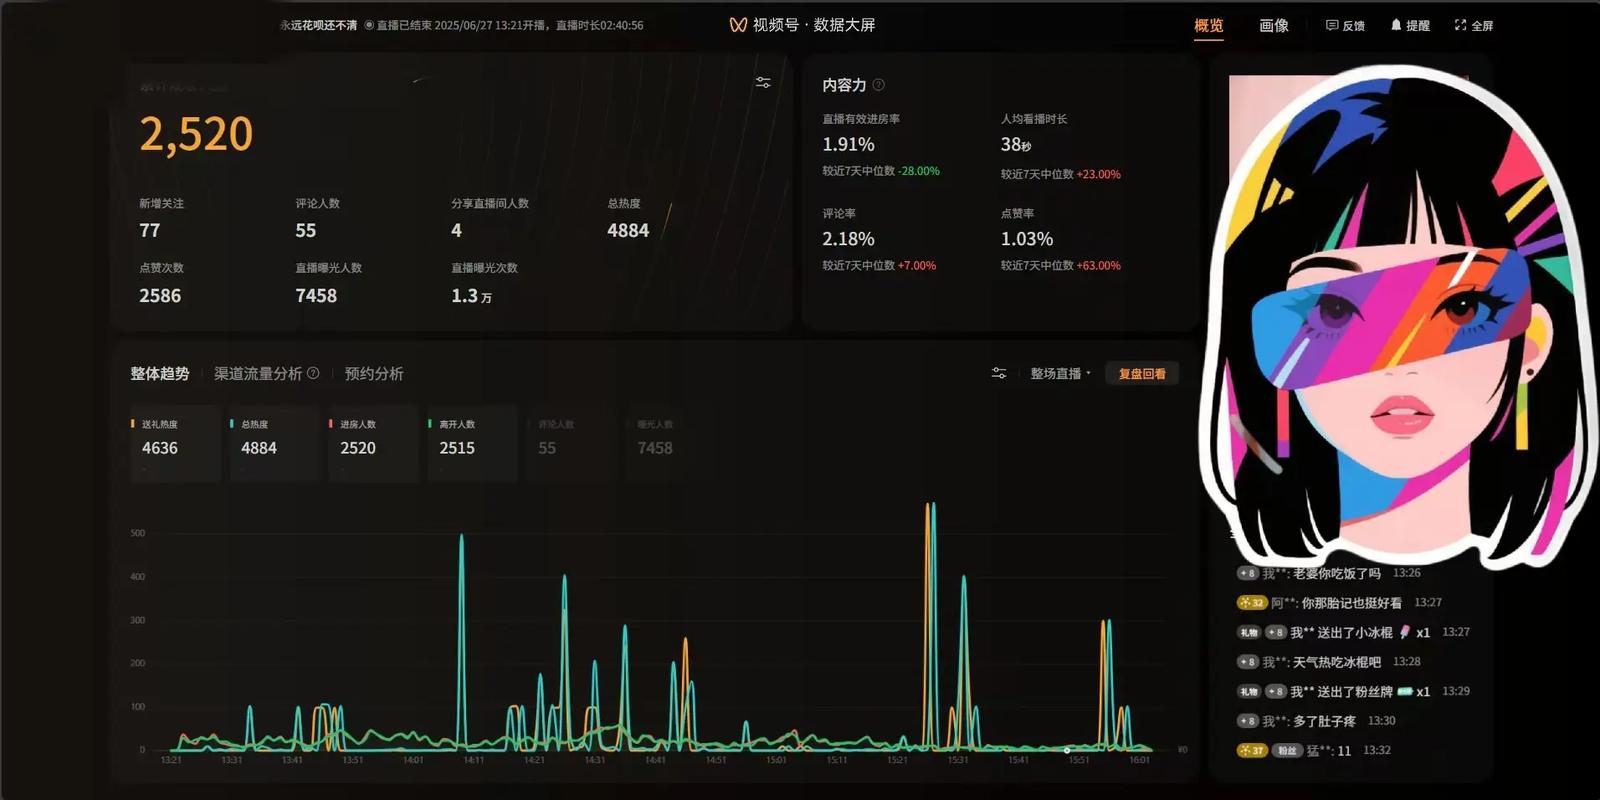Click the 粉丝 badge in the 13:32 comment
This screenshot has width=1600, height=800.
point(1287,751)
